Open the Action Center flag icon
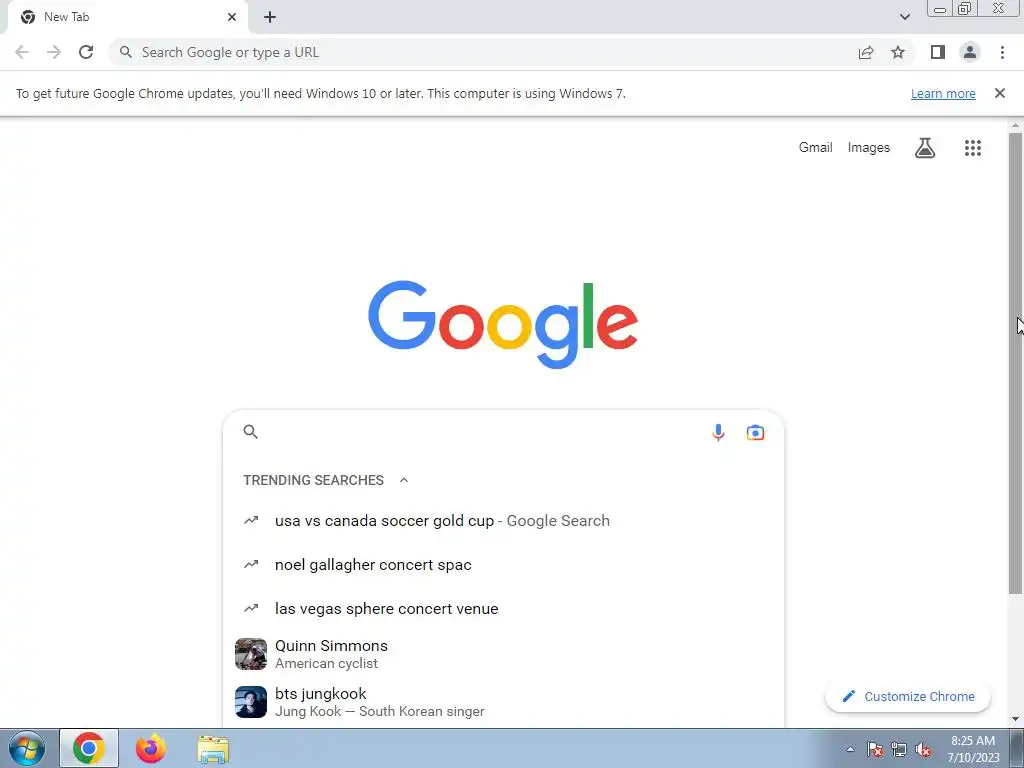Image resolution: width=1024 pixels, height=768 pixels. pyautogui.click(x=875, y=749)
